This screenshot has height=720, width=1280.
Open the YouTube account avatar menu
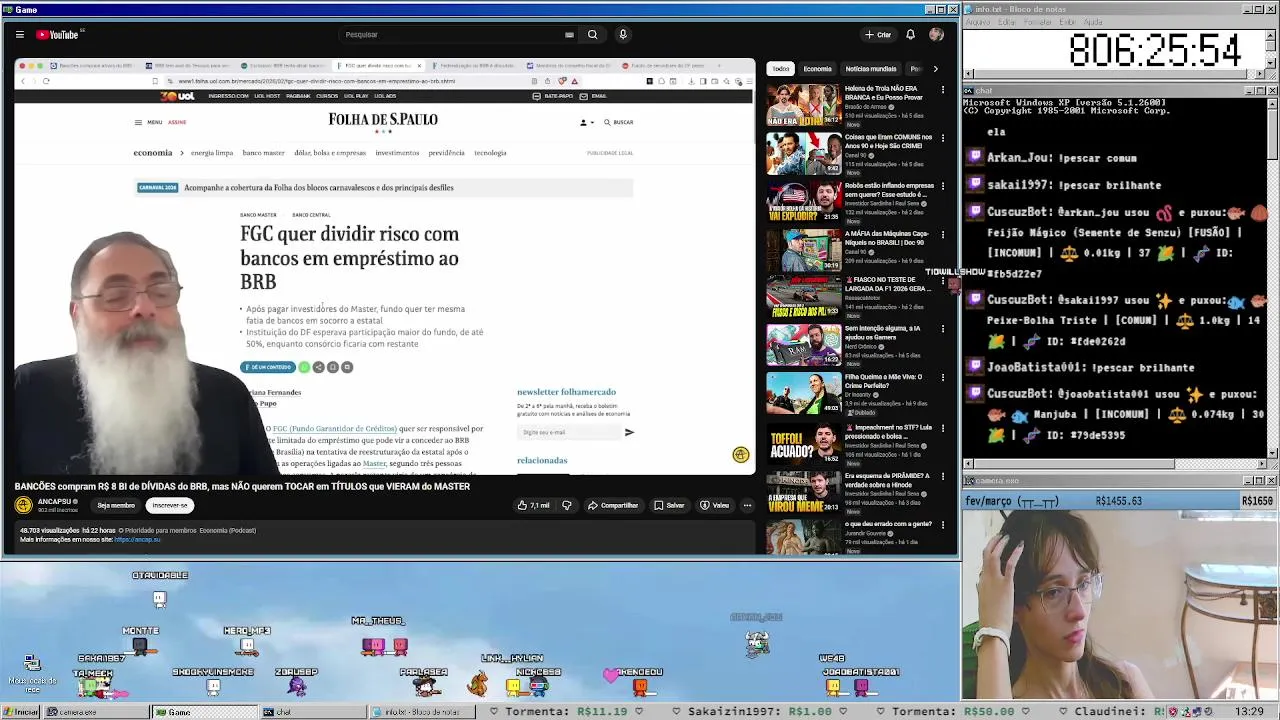click(x=936, y=34)
